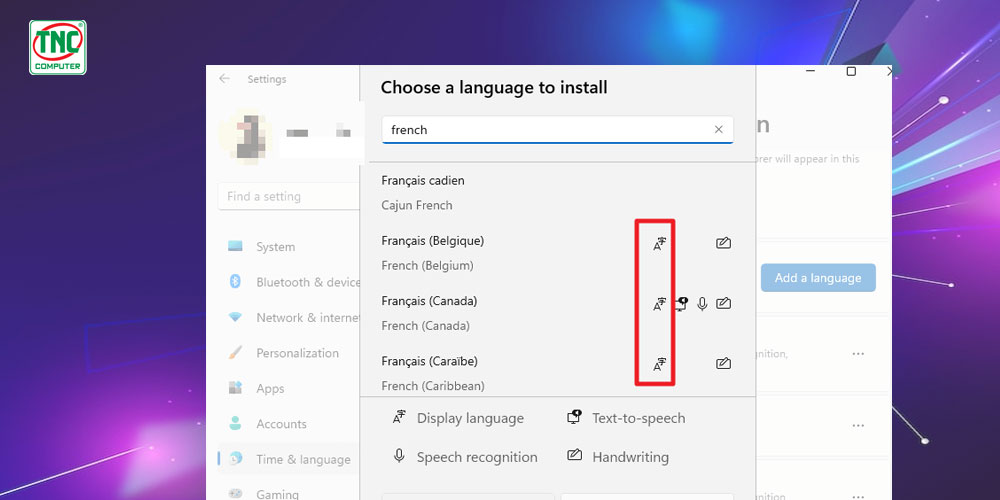Image resolution: width=1000 pixels, height=500 pixels.
Task: Click the French (Belgium) subtitle text
Action: tap(427, 265)
